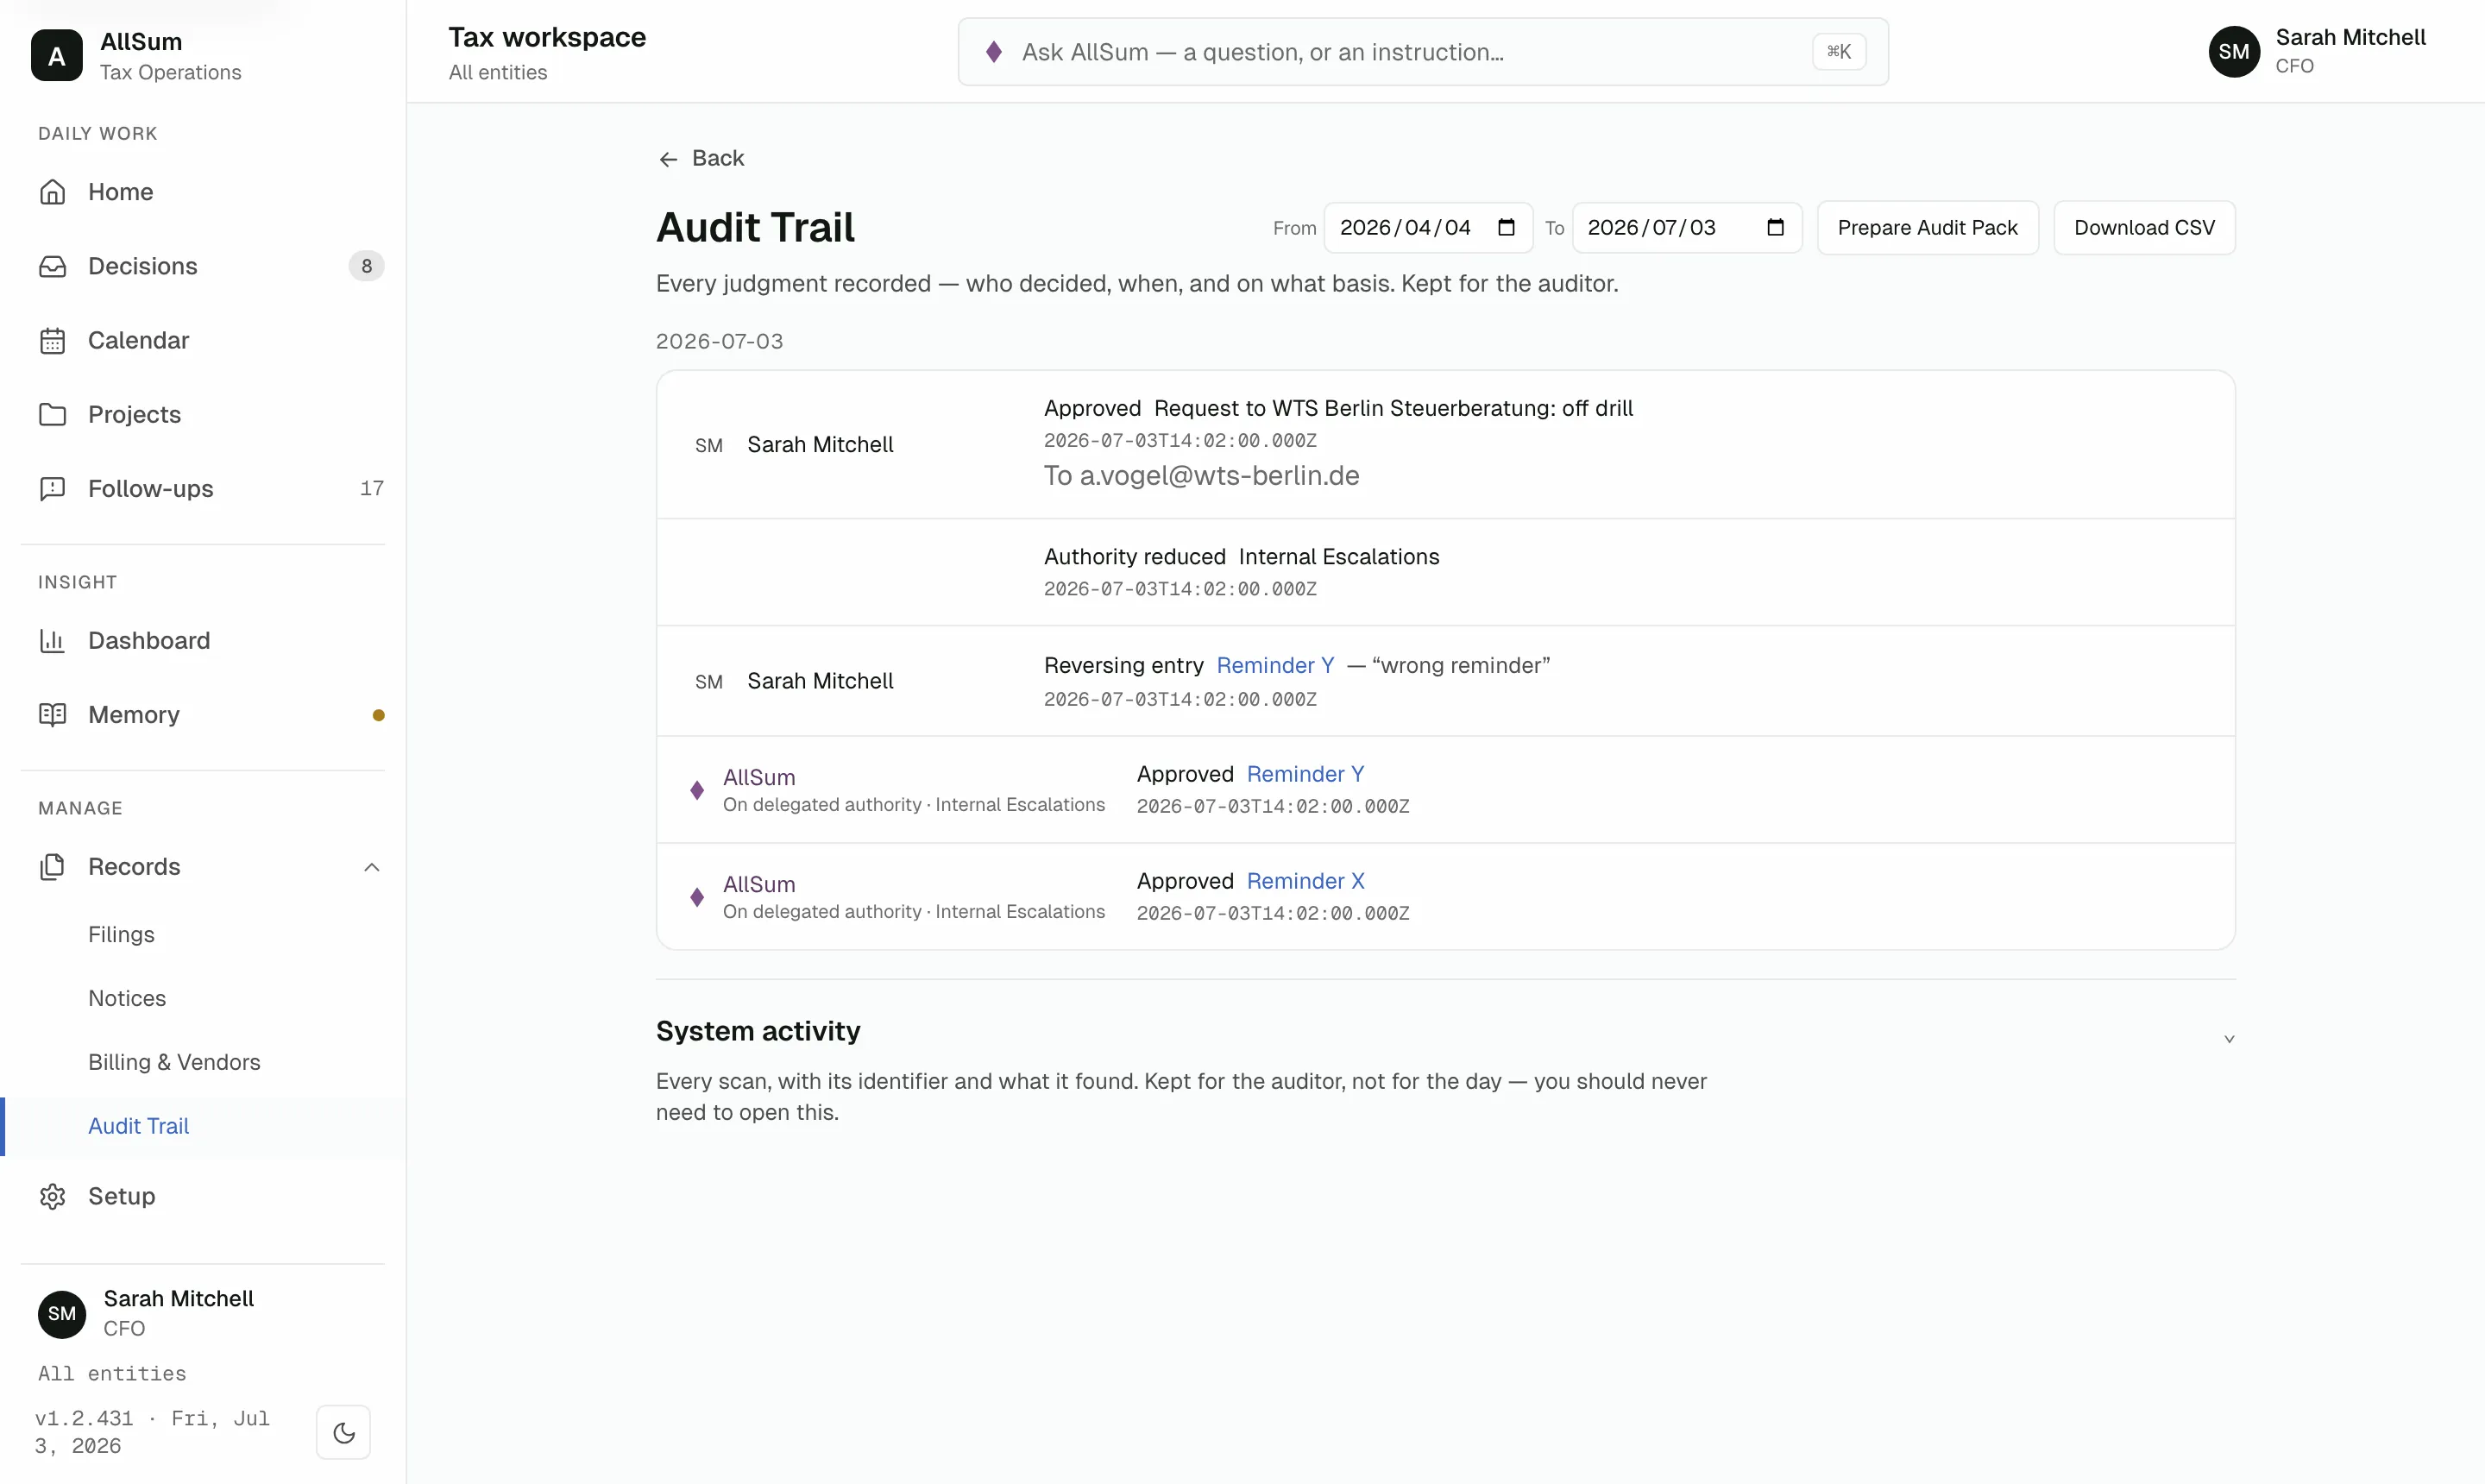This screenshot has height=1484, width=2485.
Task: Click Authority reduced Internal Escalations entry
Action: (x=1445, y=572)
